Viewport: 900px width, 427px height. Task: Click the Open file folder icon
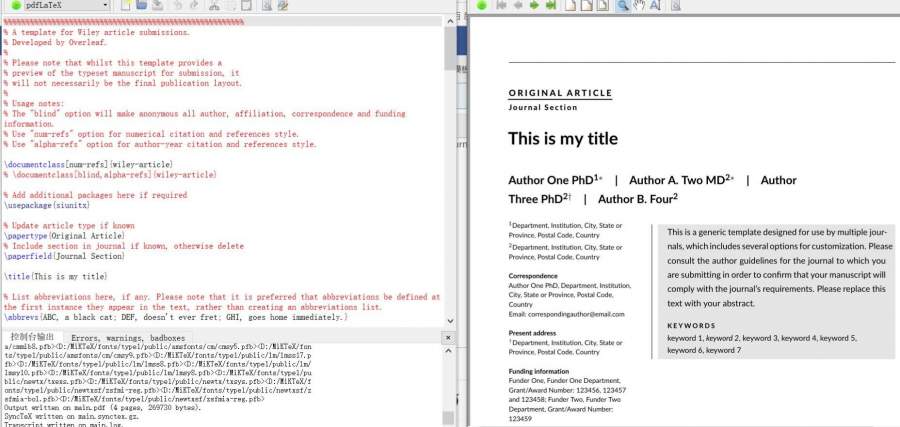tap(142, 6)
